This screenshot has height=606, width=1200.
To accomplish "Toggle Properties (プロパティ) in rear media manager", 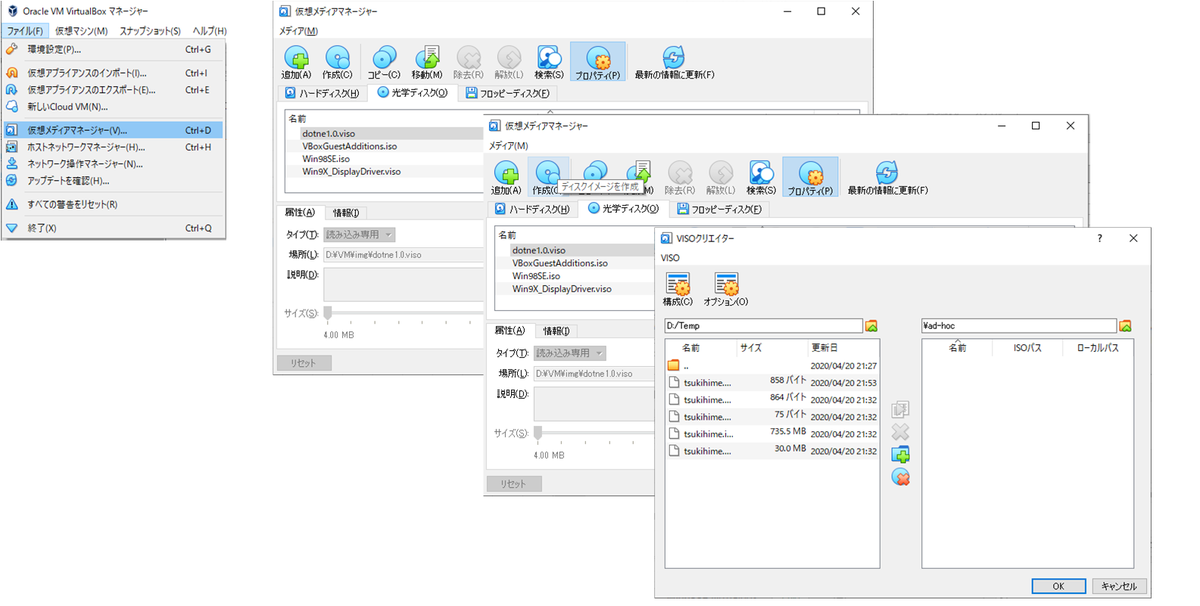I will coord(597,61).
